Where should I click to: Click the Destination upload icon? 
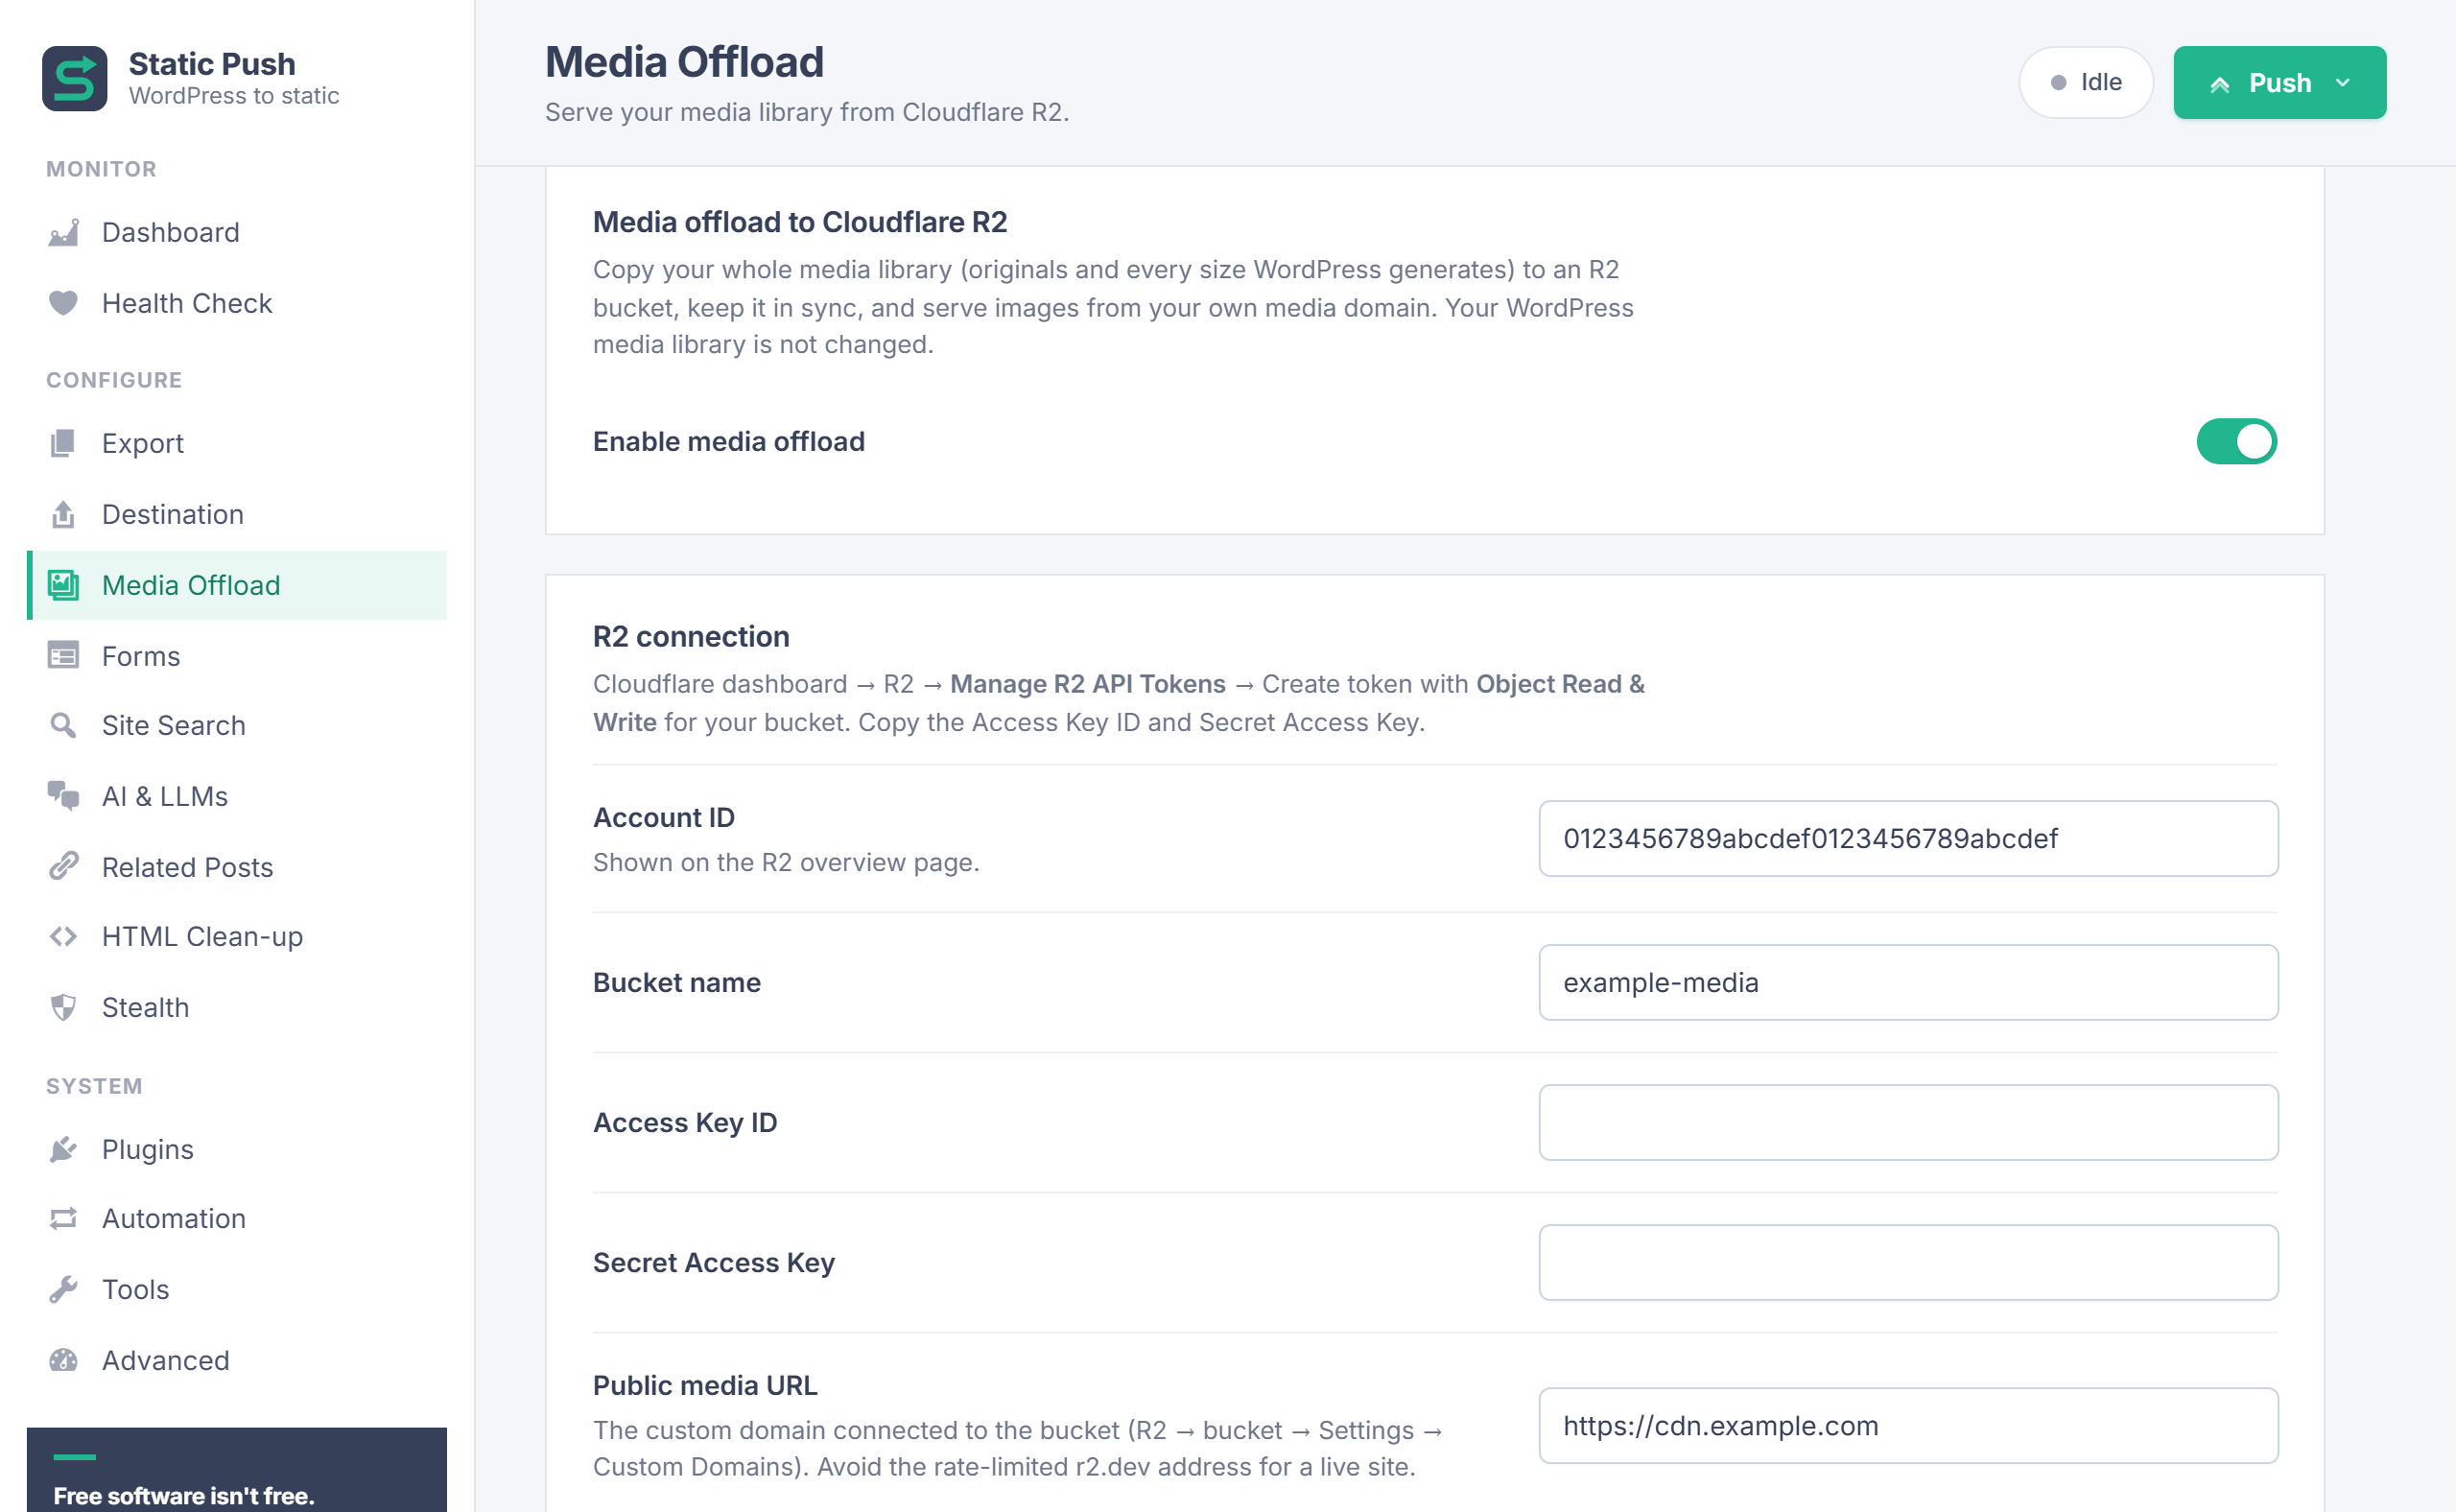pos(63,514)
